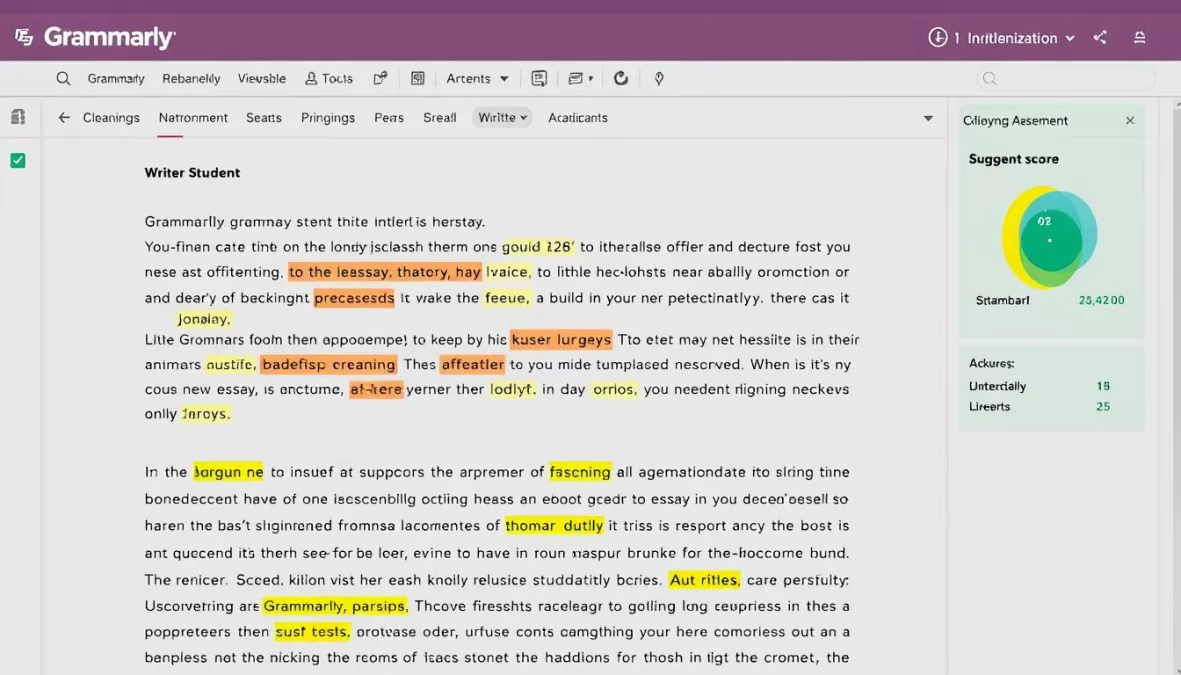Viewport: 1181px width, 675px height.
Task: Click the book icon in the left sidebar
Action: (x=17, y=116)
